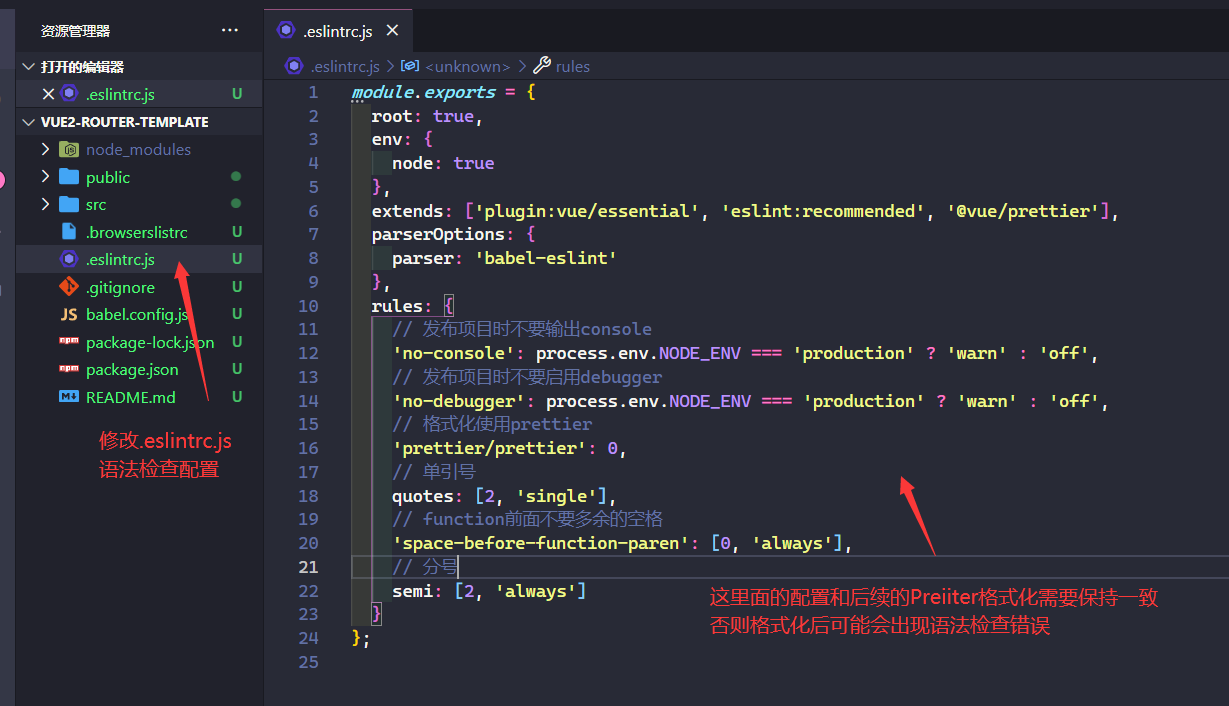
Task: Click the .gitignore git icon
Action: [69, 287]
